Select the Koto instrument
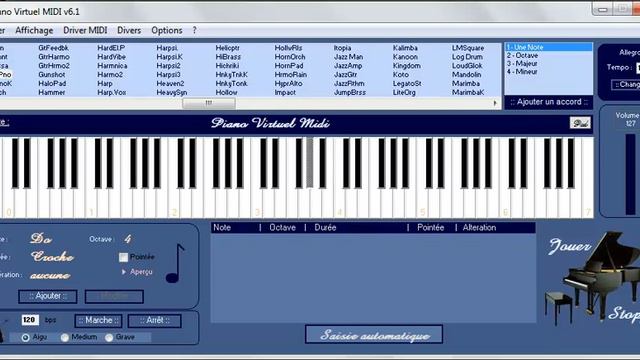 (400, 75)
